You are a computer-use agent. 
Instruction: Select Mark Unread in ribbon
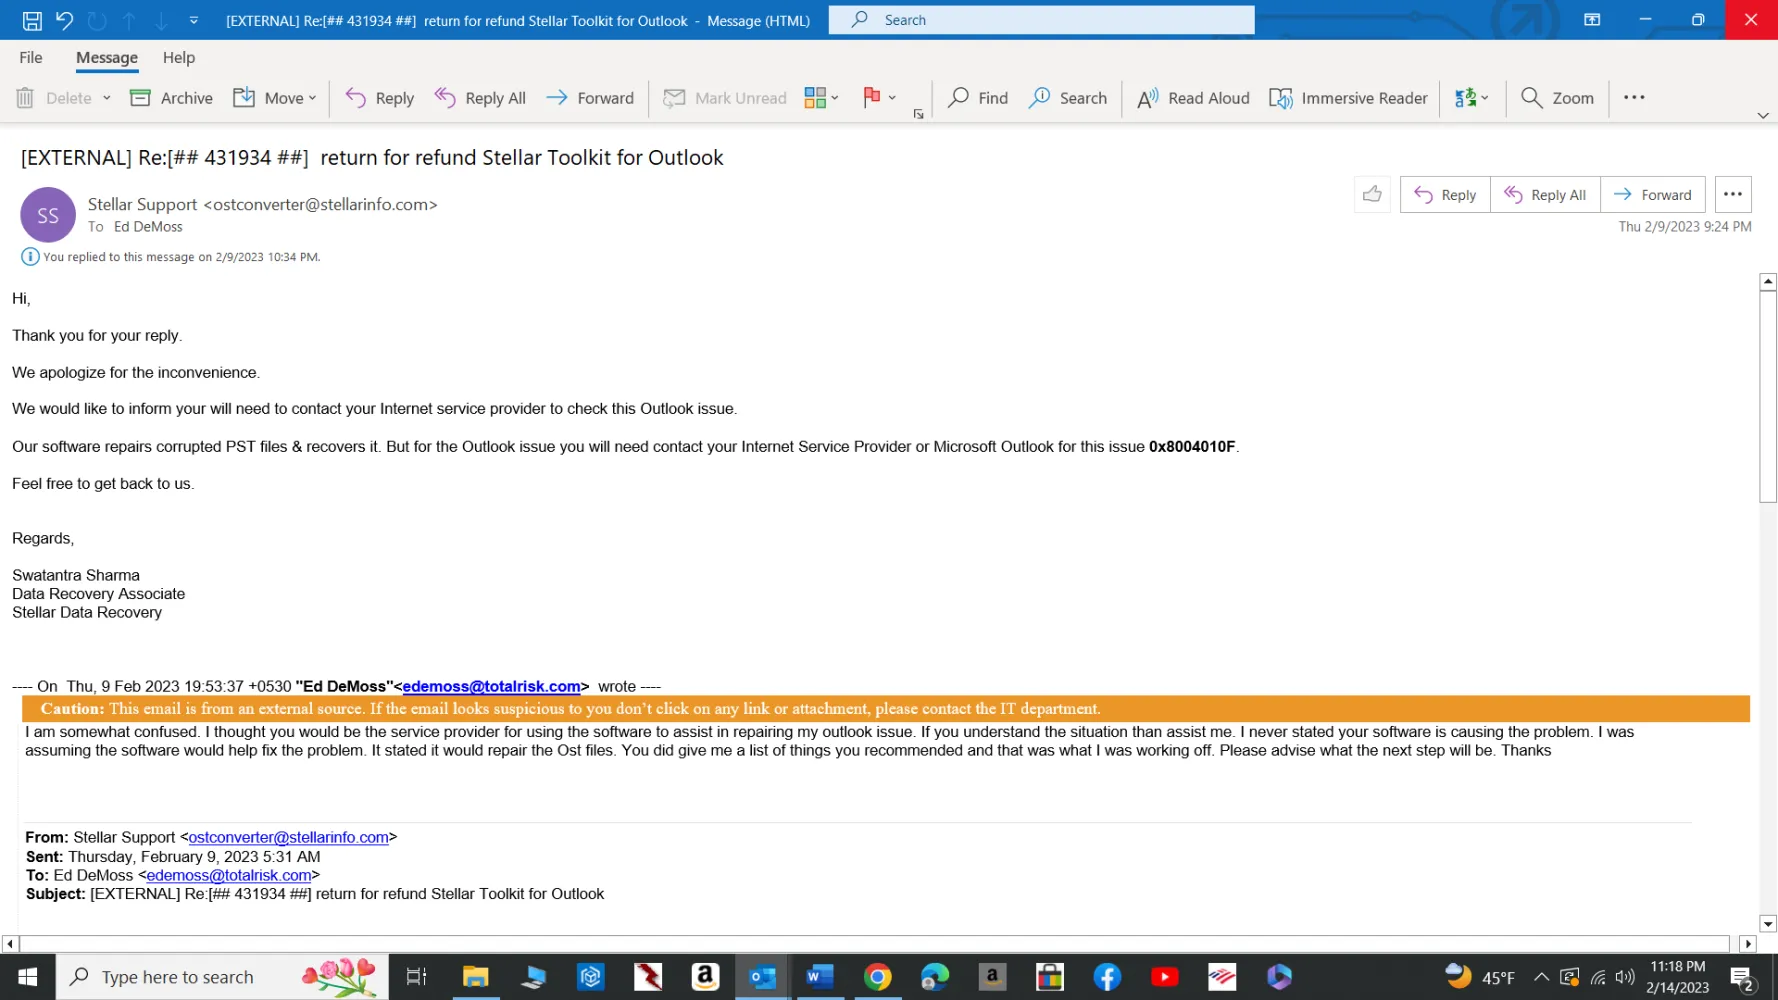tap(725, 97)
